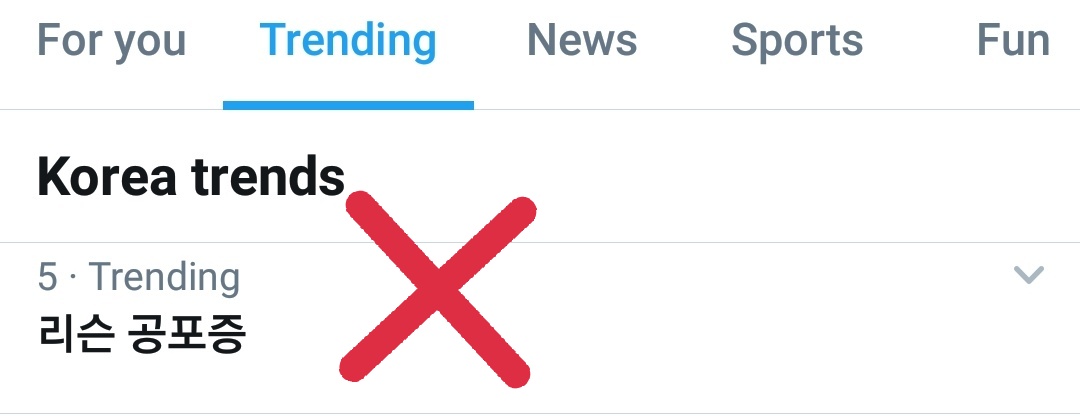Open the News tab
Screen dimensions: 1080x417
(582, 40)
